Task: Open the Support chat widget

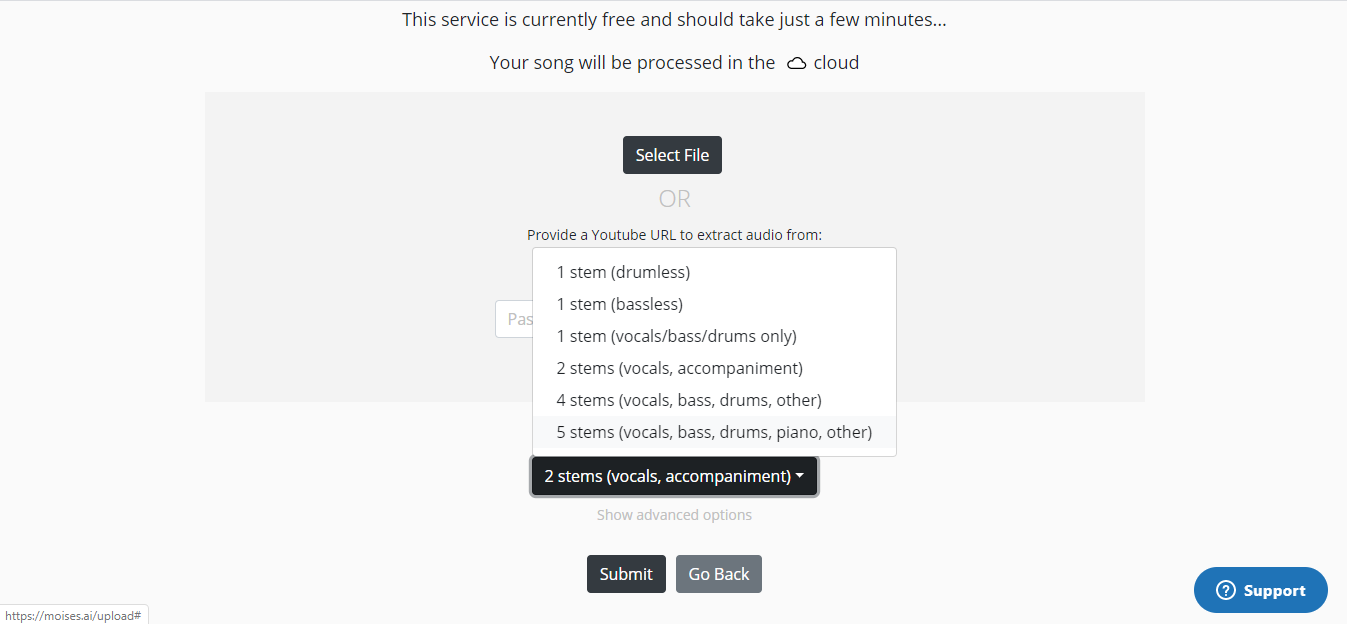Action: point(1261,590)
